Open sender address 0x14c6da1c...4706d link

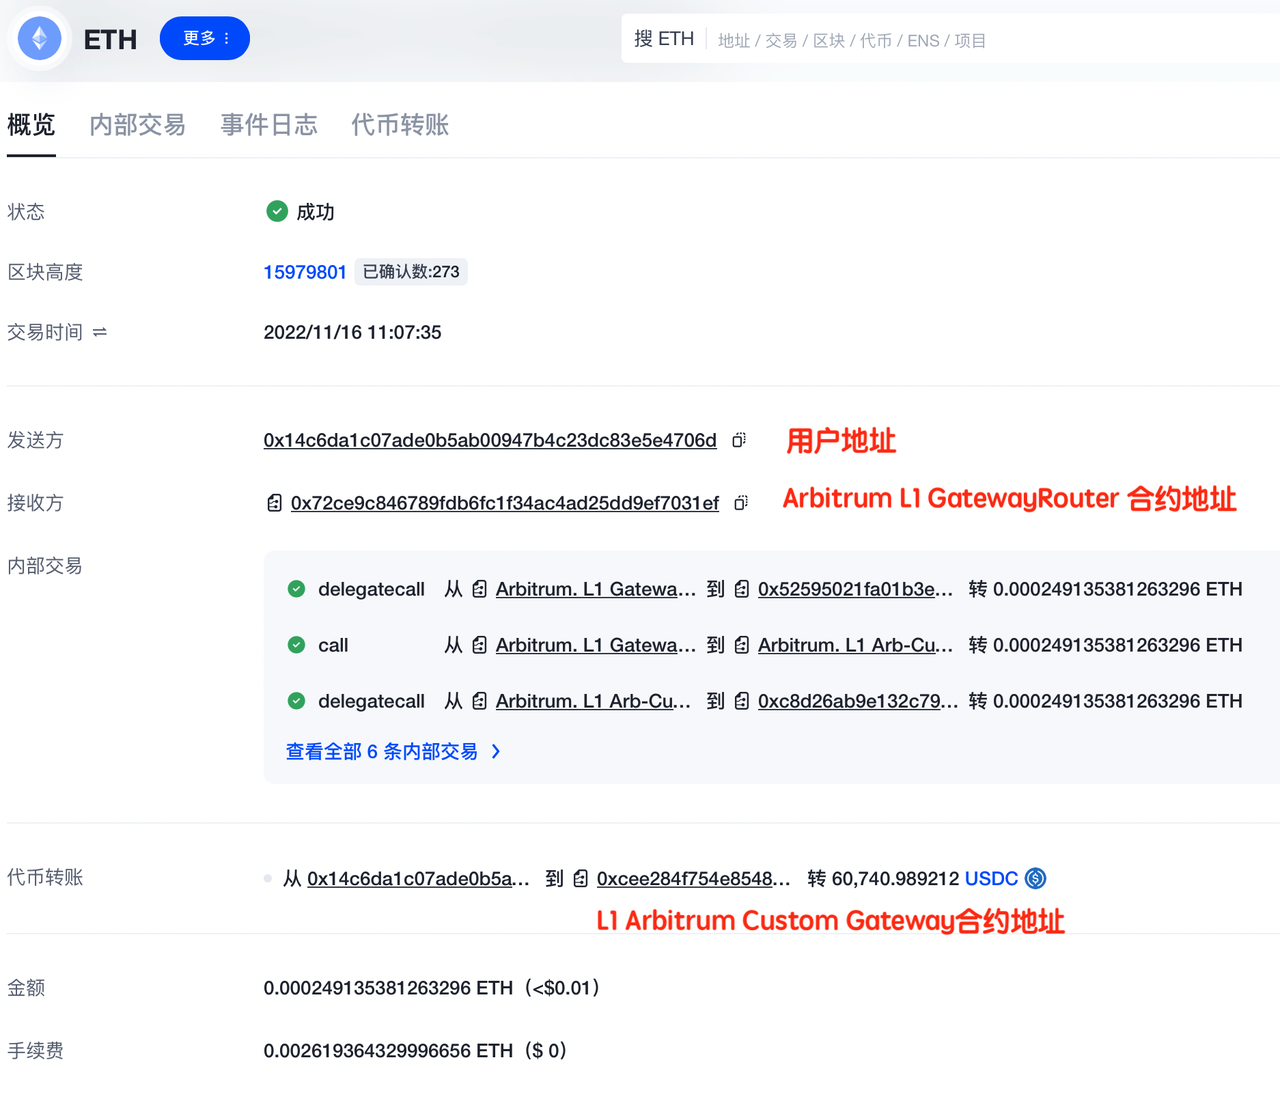490,440
